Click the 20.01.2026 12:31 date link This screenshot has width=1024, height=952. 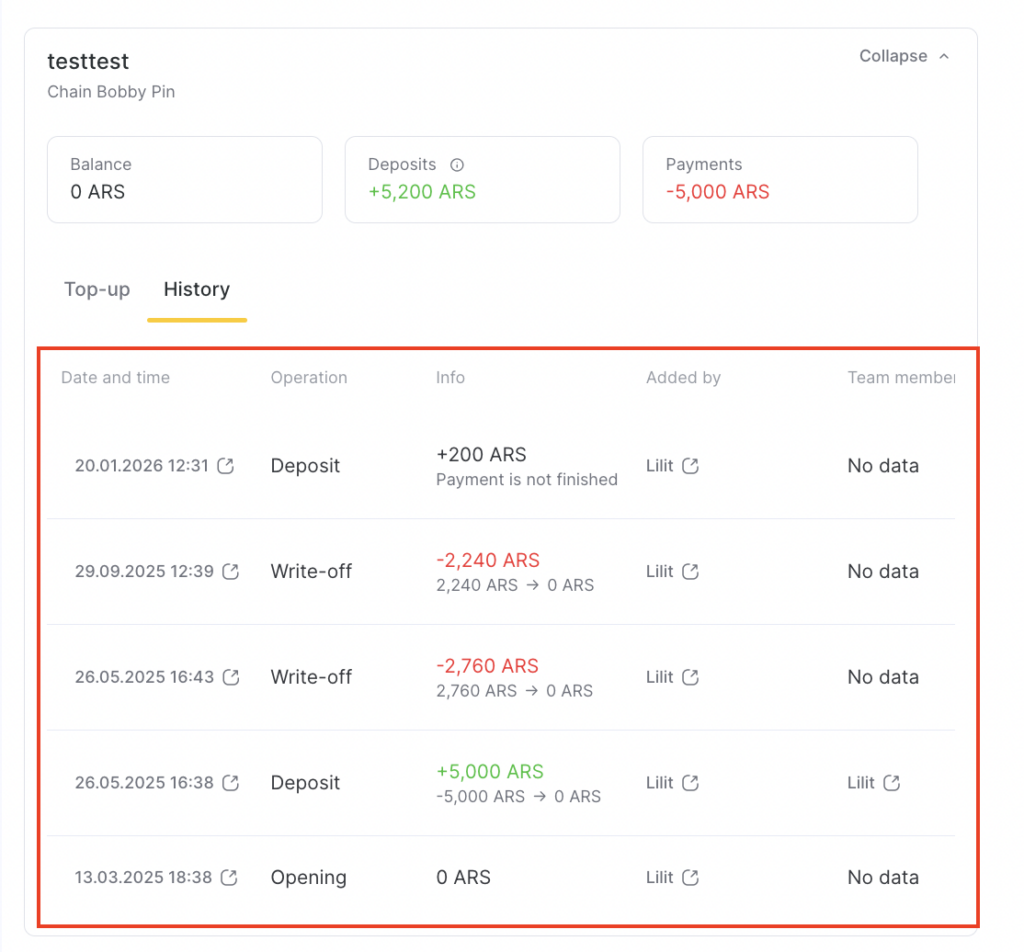coord(141,466)
